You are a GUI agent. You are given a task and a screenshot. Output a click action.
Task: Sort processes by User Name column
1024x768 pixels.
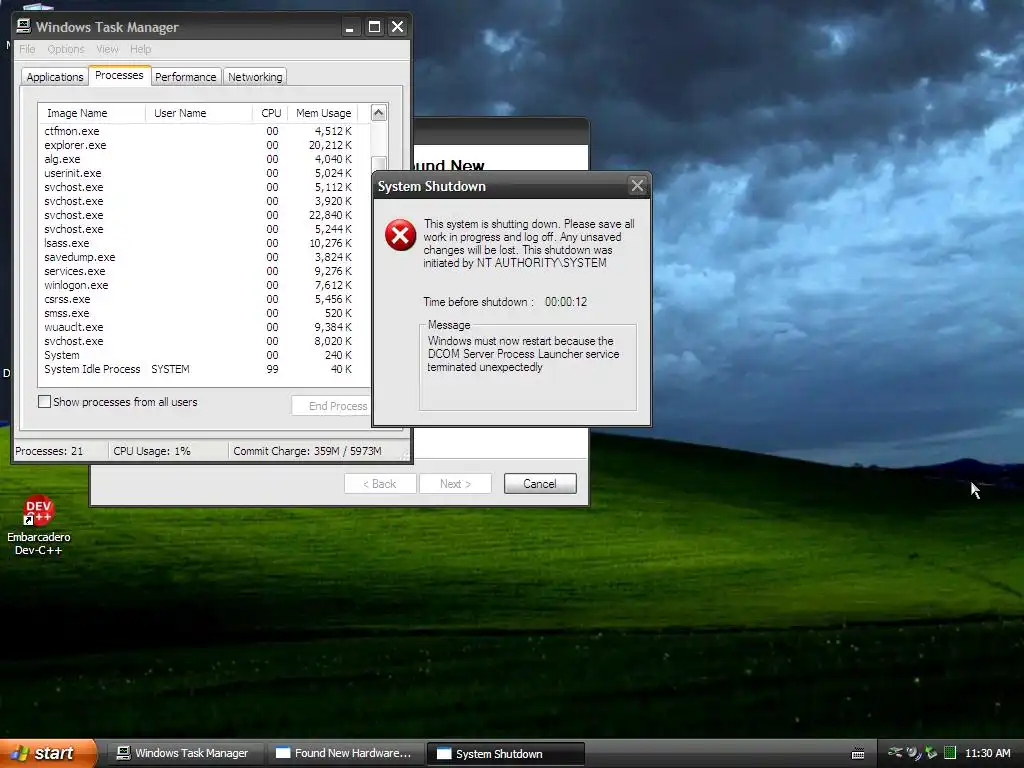[199, 113]
